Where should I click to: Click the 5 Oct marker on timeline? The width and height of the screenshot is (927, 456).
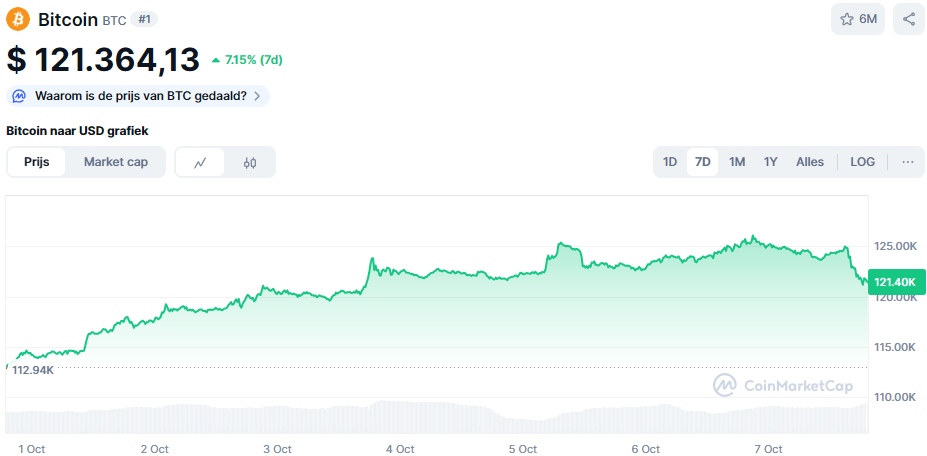click(523, 449)
